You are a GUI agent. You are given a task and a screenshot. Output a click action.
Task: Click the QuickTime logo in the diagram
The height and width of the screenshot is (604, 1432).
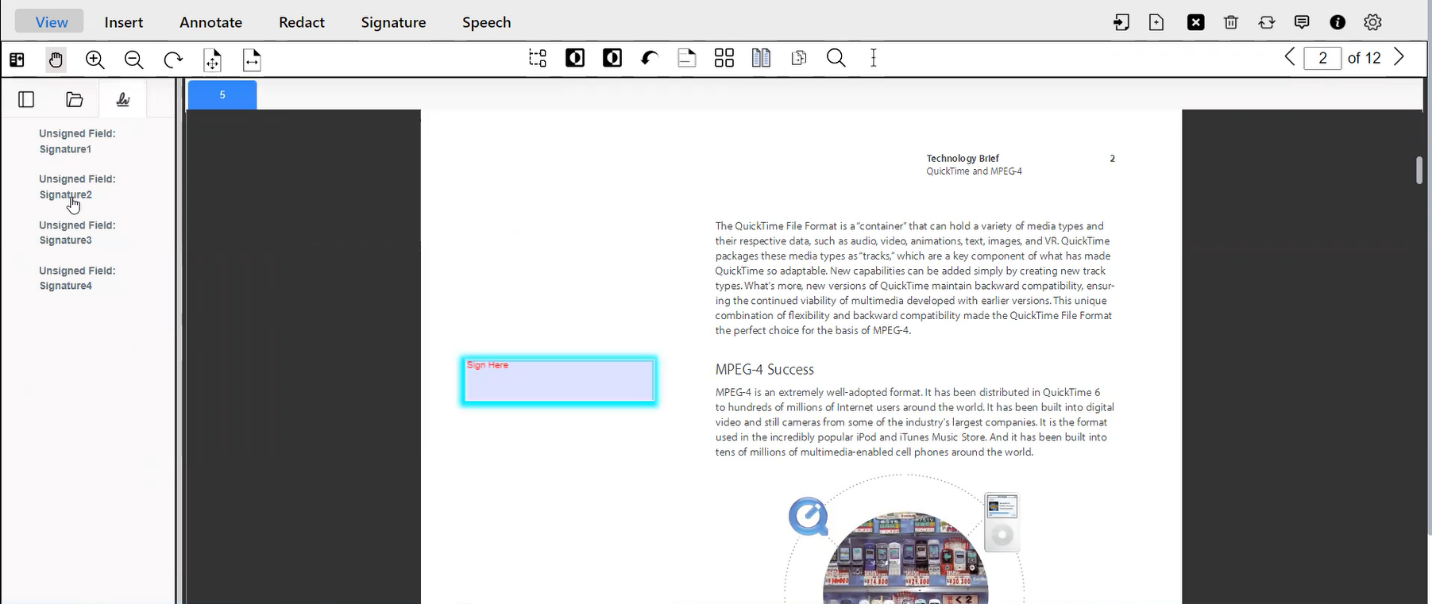(808, 517)
